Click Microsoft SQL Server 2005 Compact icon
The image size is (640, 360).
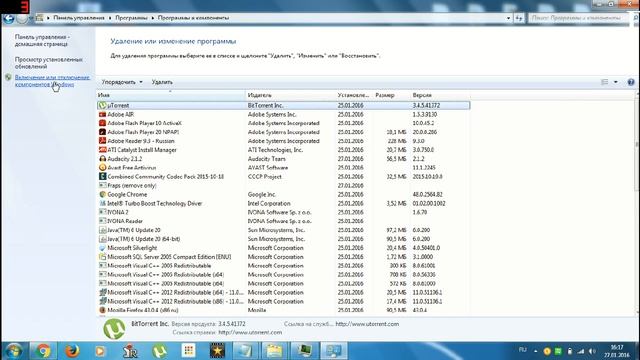pos(102,257)
